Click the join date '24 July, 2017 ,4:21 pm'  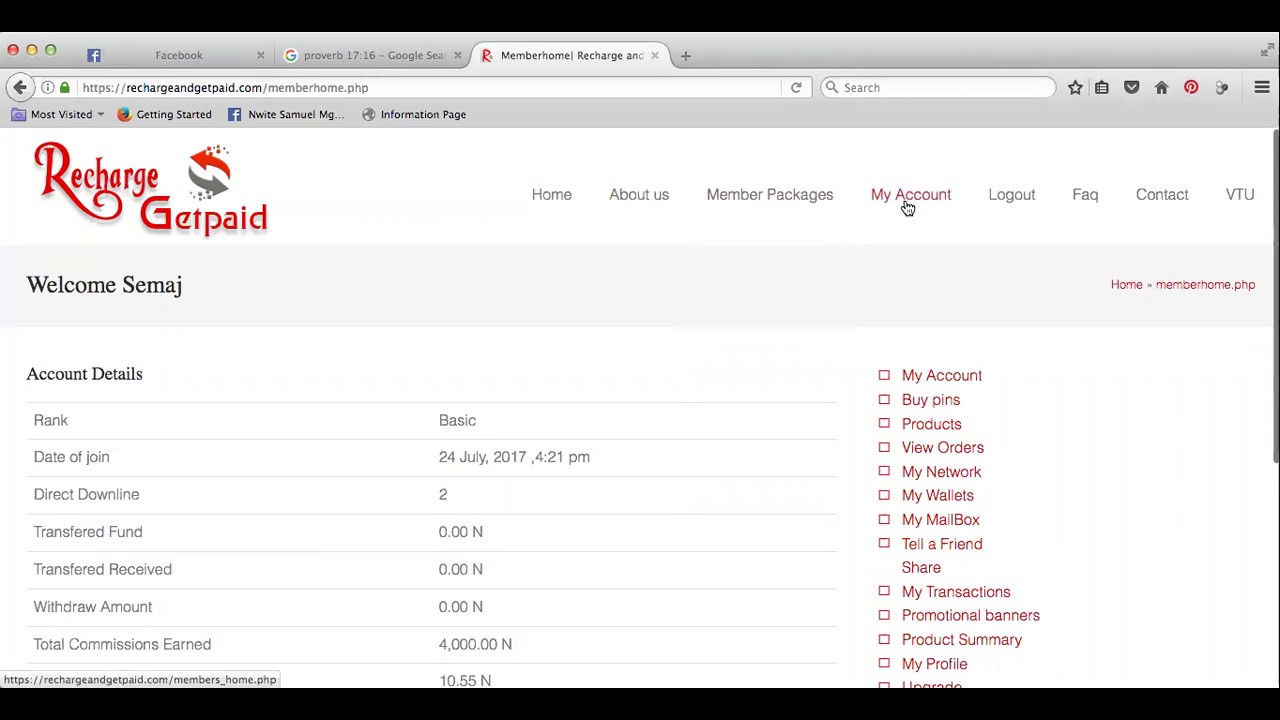(x=514, y=457)
